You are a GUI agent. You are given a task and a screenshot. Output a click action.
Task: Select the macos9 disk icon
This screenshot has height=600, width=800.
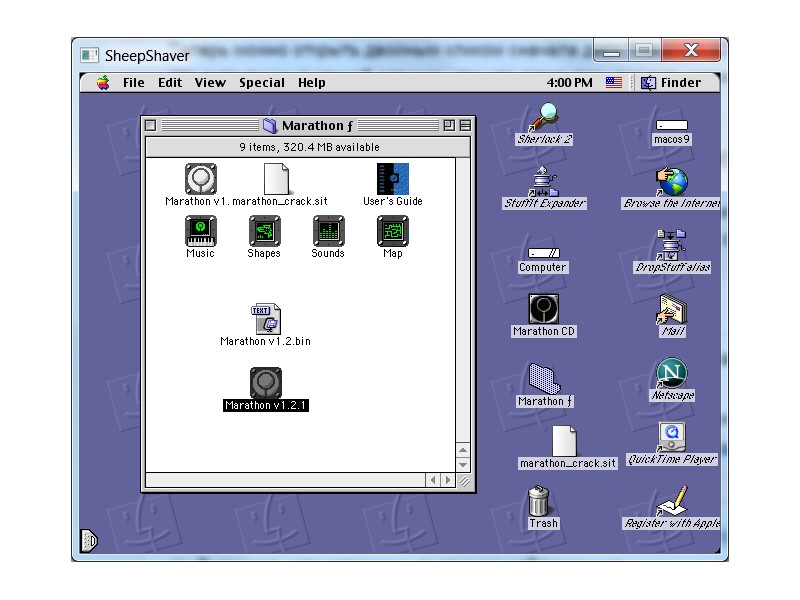pyautogui.click(x=671, y=125)
